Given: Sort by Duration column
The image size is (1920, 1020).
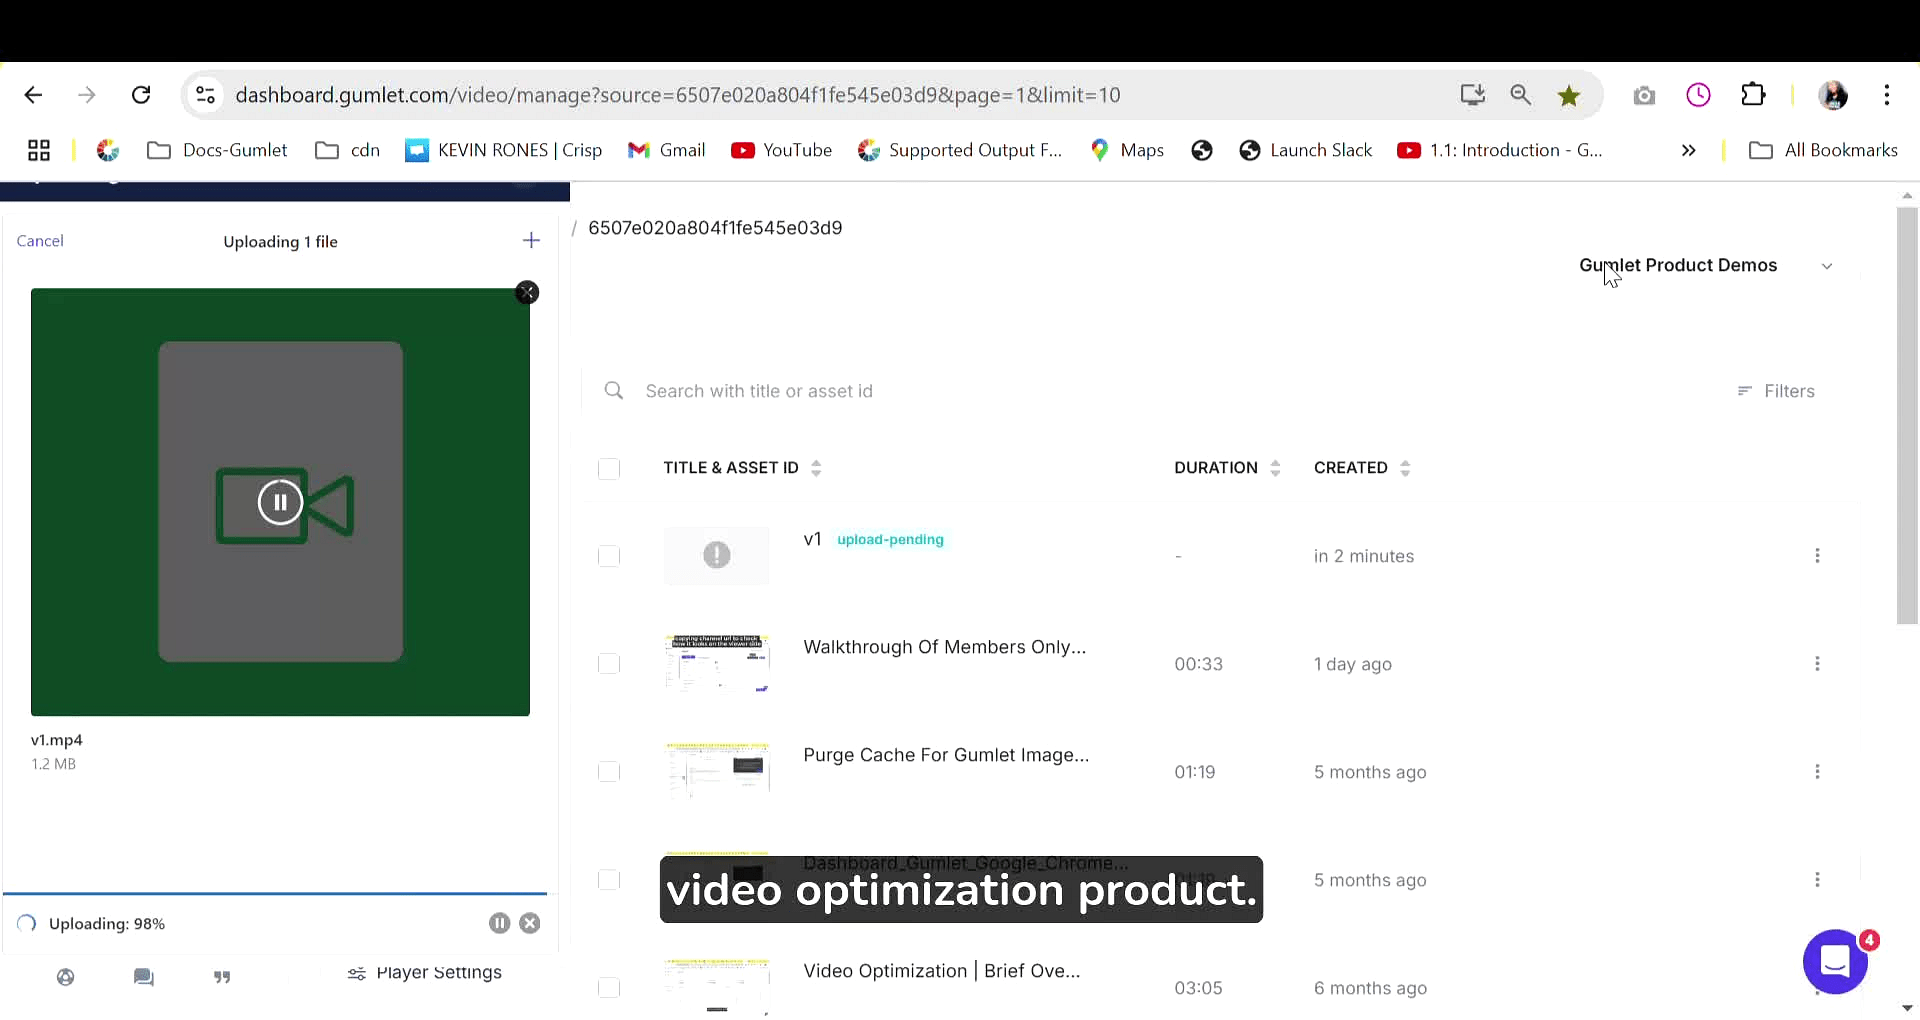Looking at the screenshot, I should tap(1227, 468).
